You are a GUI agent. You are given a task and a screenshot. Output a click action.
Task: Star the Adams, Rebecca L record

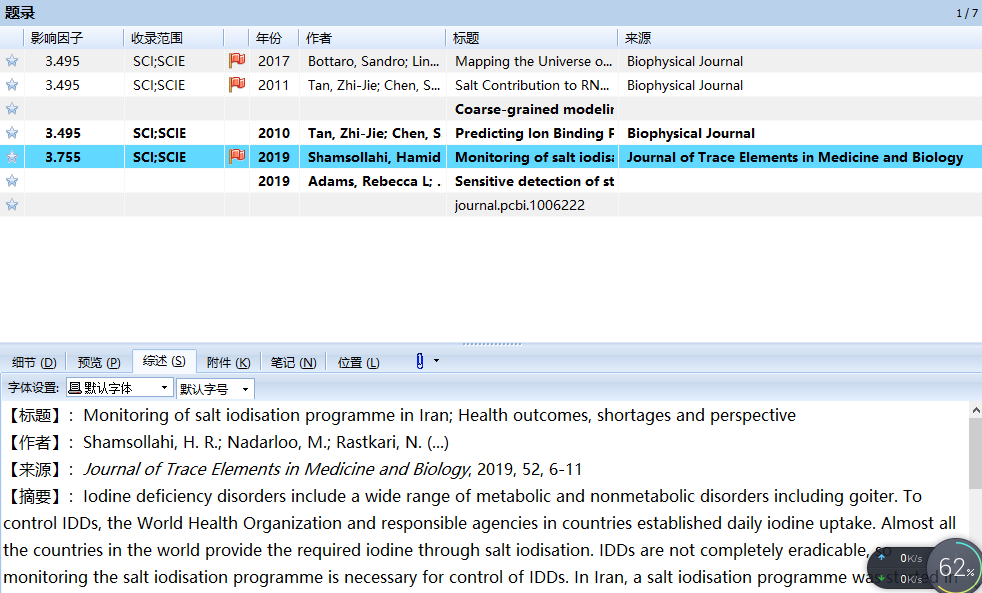(x=12, y=181)
